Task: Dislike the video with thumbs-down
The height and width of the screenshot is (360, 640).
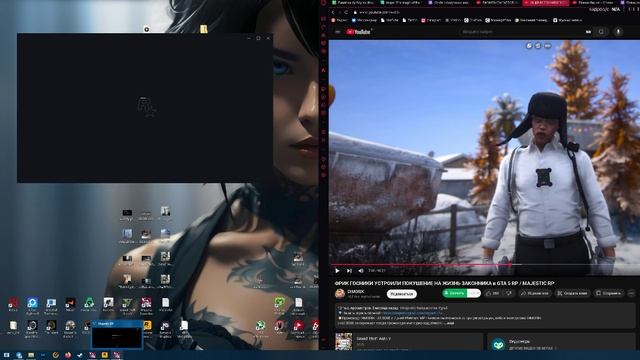Action: point(509,293)
